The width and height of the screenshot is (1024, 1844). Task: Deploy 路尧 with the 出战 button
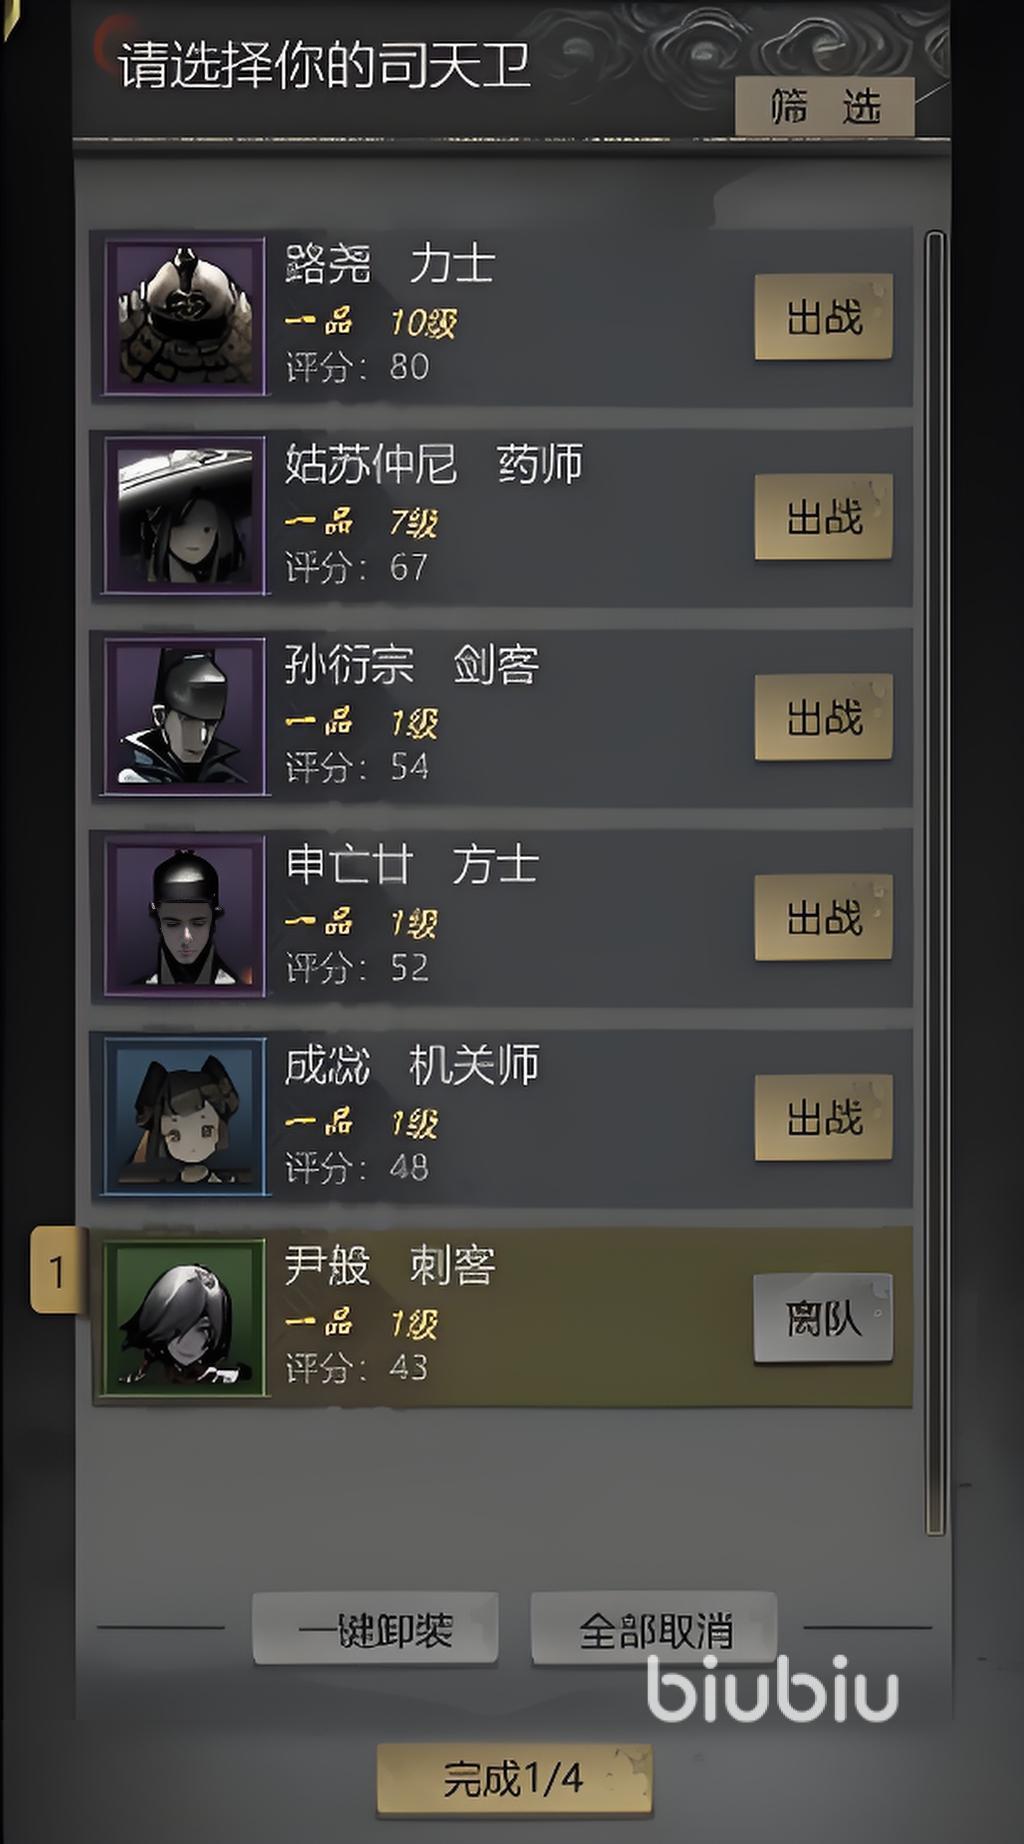823,317
